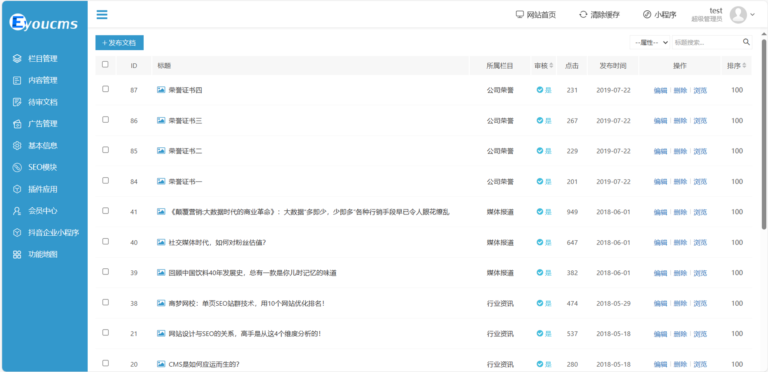768x372 pixels.
Task: Sort by 审核 column arrows
Action: [552, 66]
